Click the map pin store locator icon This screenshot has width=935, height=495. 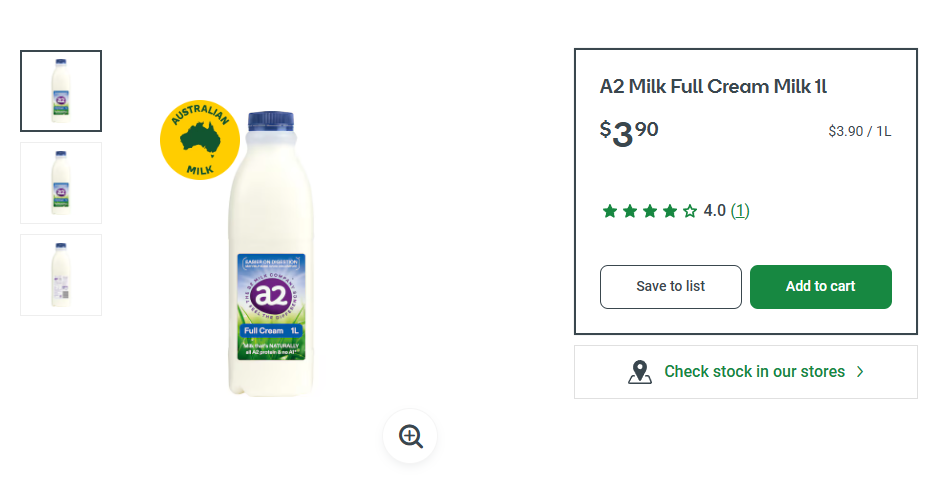(x=640, y=372)
